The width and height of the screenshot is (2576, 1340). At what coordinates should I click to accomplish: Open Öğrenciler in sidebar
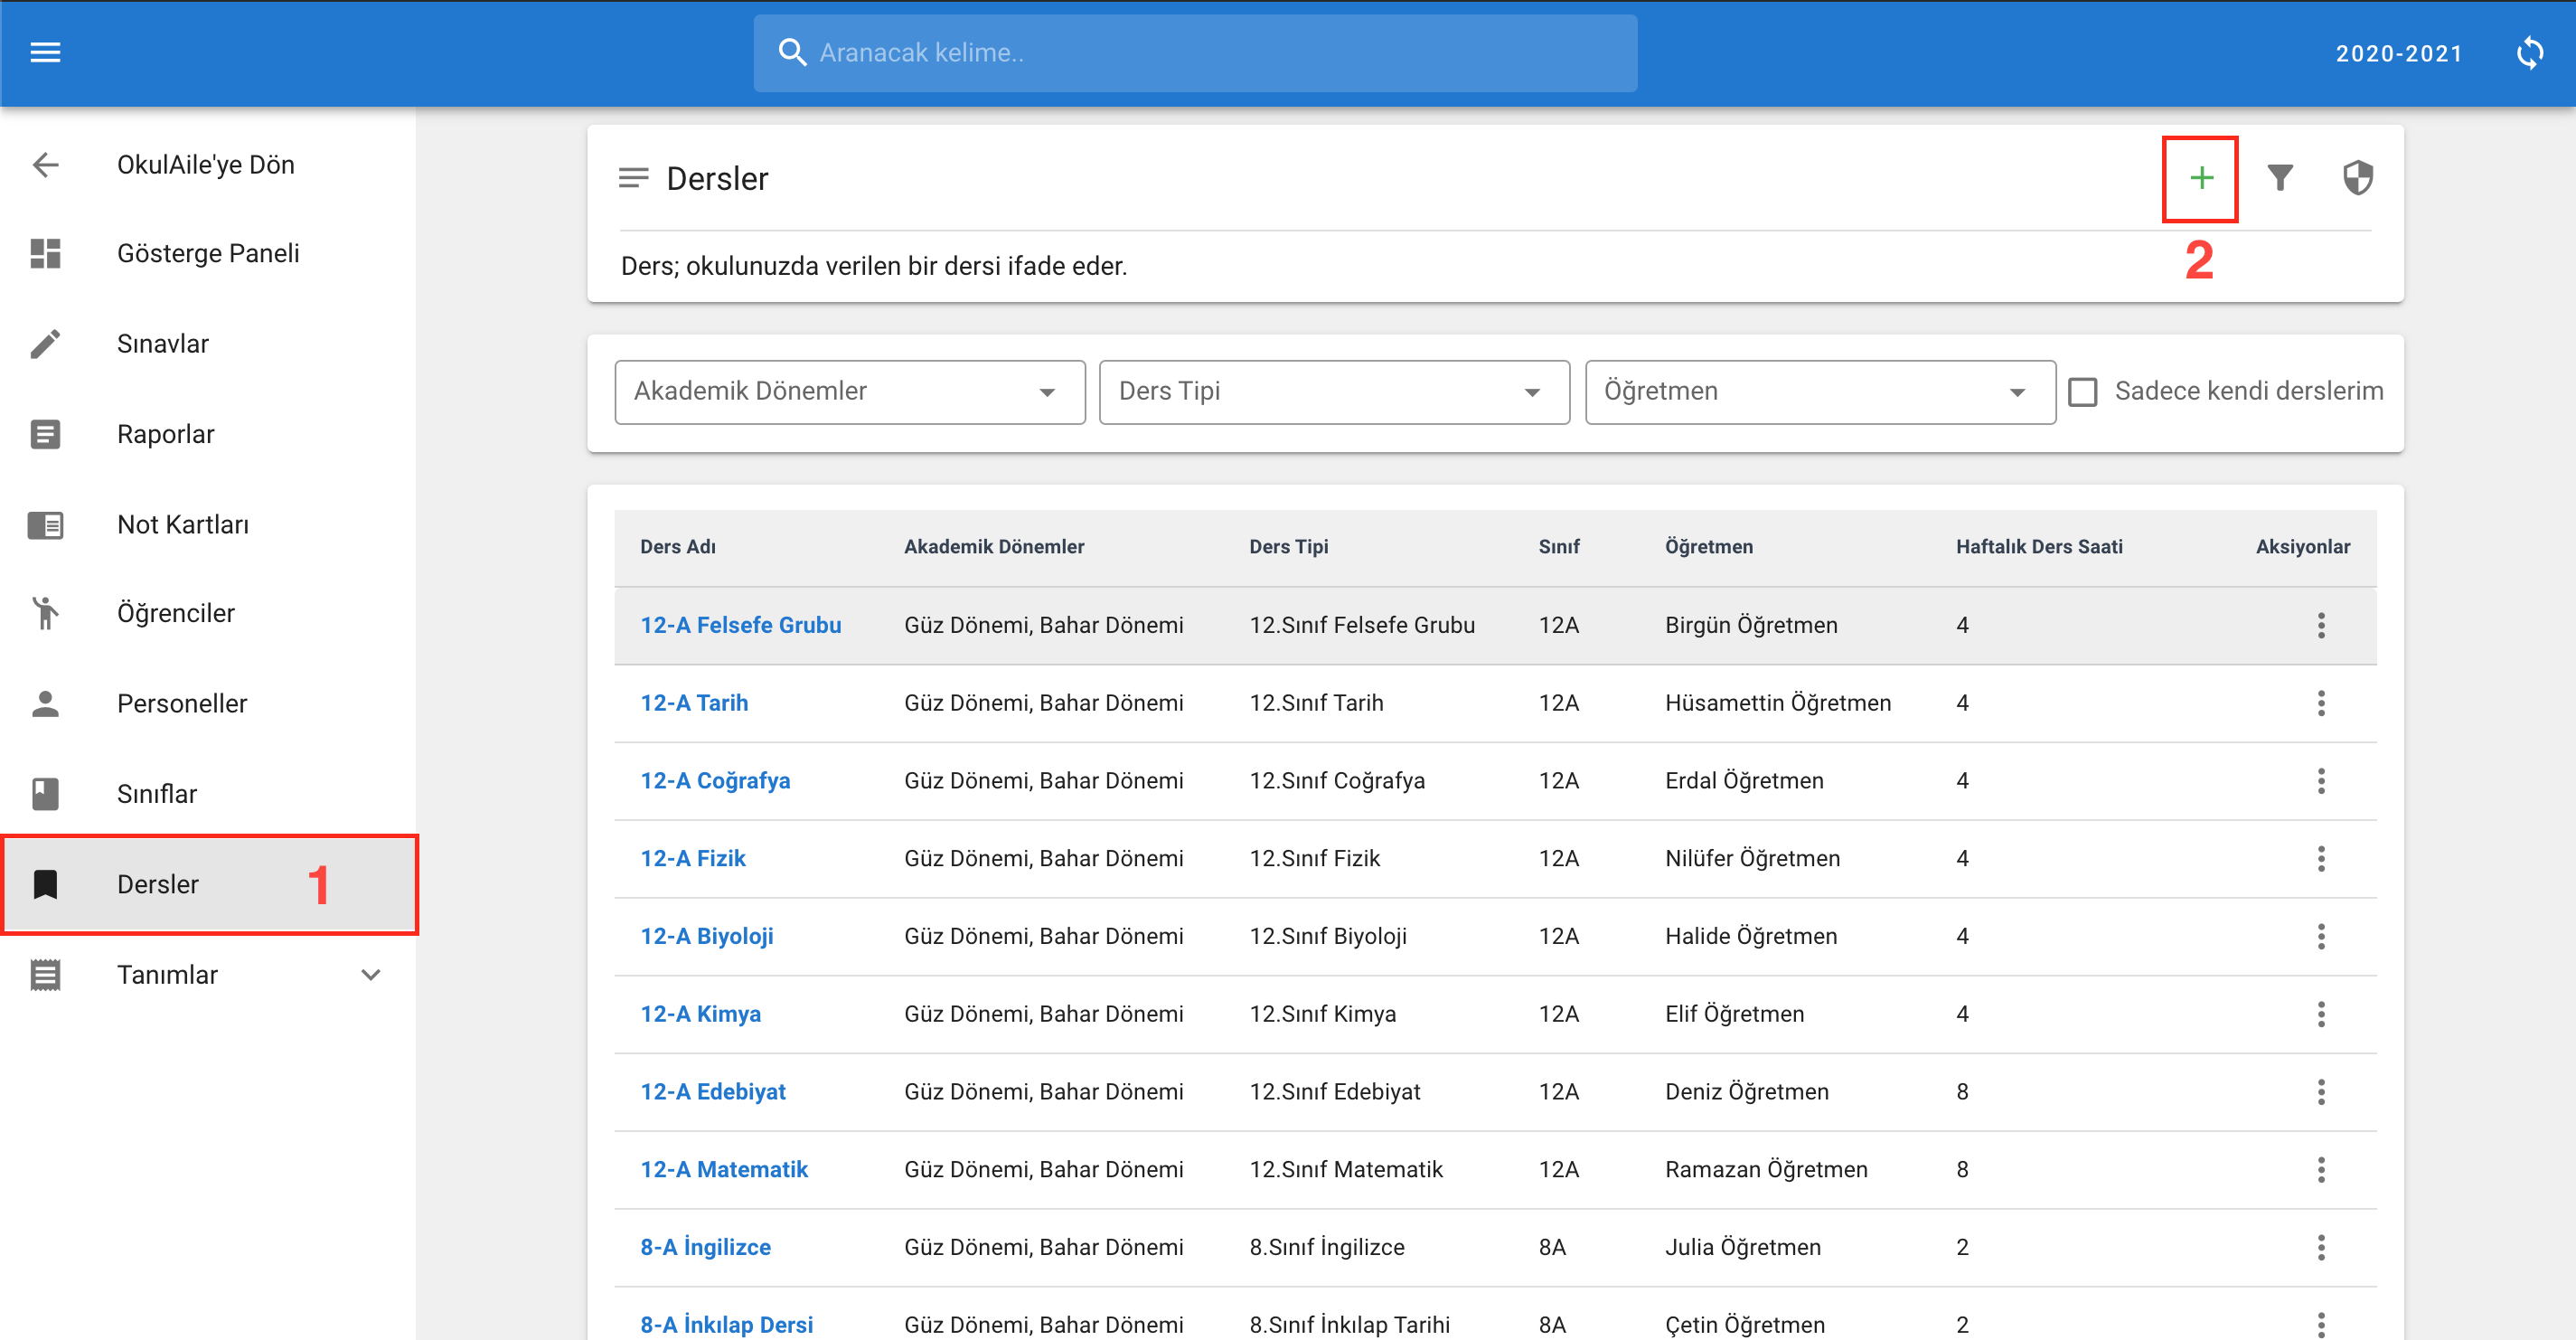coord(176,613)
